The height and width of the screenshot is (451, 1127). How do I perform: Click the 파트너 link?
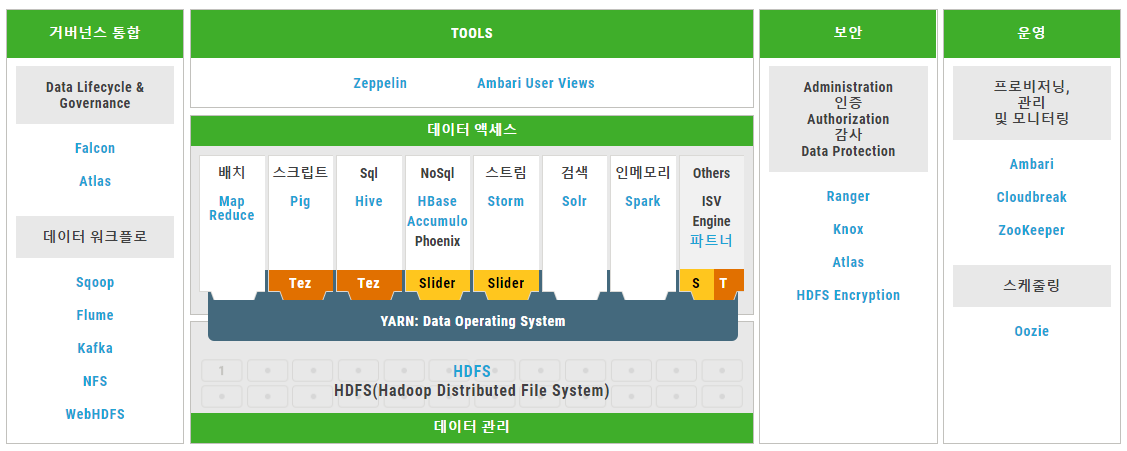point(712,241)
